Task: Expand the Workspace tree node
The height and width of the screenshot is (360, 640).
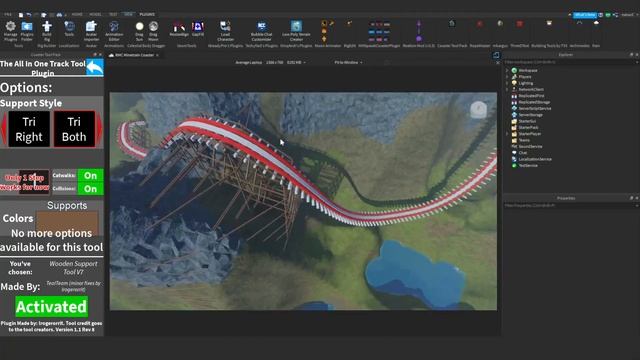Action: [507, 70]
